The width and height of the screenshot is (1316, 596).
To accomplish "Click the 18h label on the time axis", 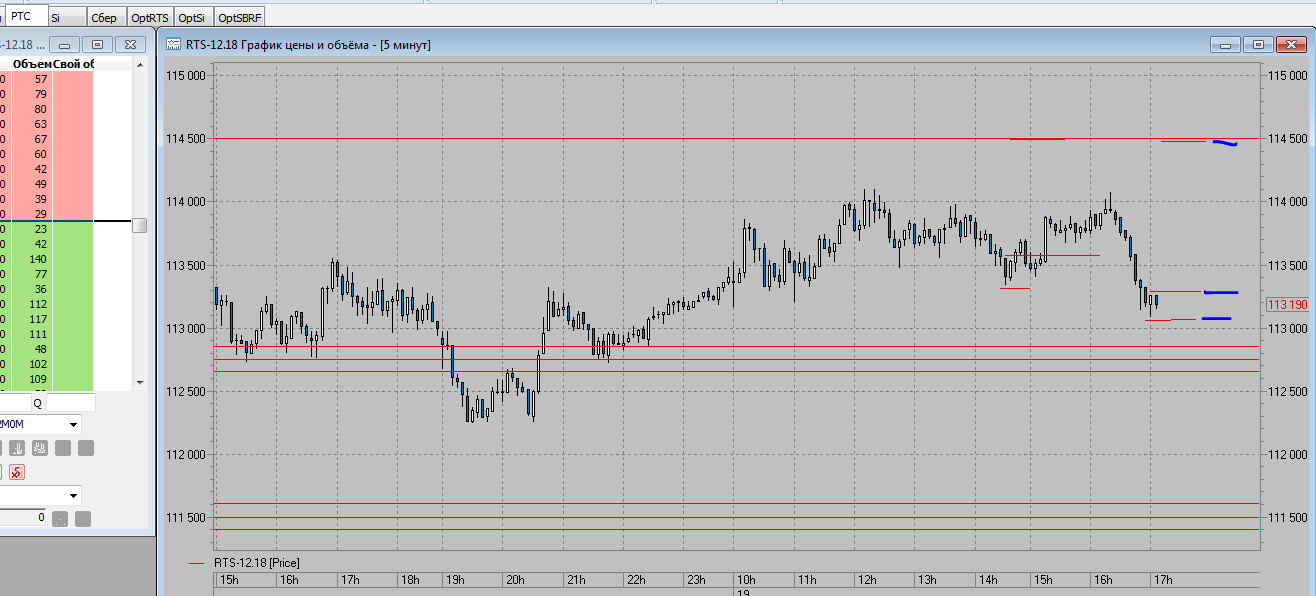I will [x=410, y=580].
